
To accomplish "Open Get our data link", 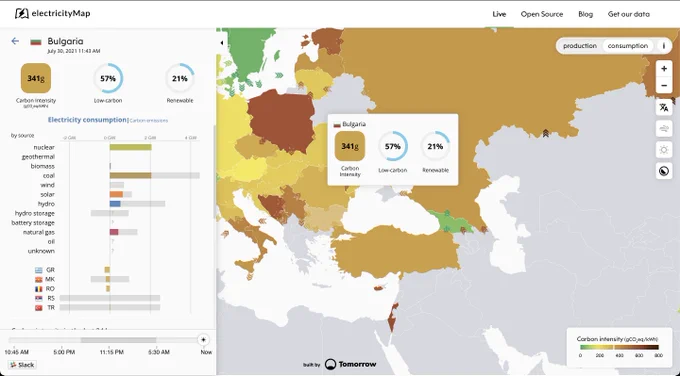I will [x=628, y=14].
